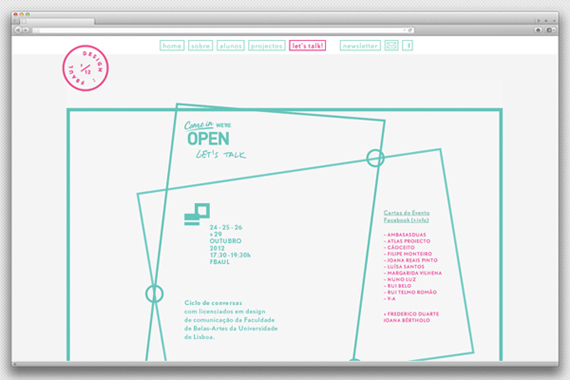
Task: Open the Cartaz do Evento link
Action: click(x=406, y=213)
